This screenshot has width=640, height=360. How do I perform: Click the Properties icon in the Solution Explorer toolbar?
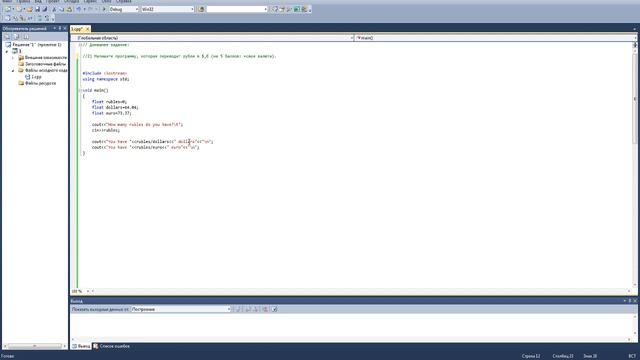[x=7, y=37]
